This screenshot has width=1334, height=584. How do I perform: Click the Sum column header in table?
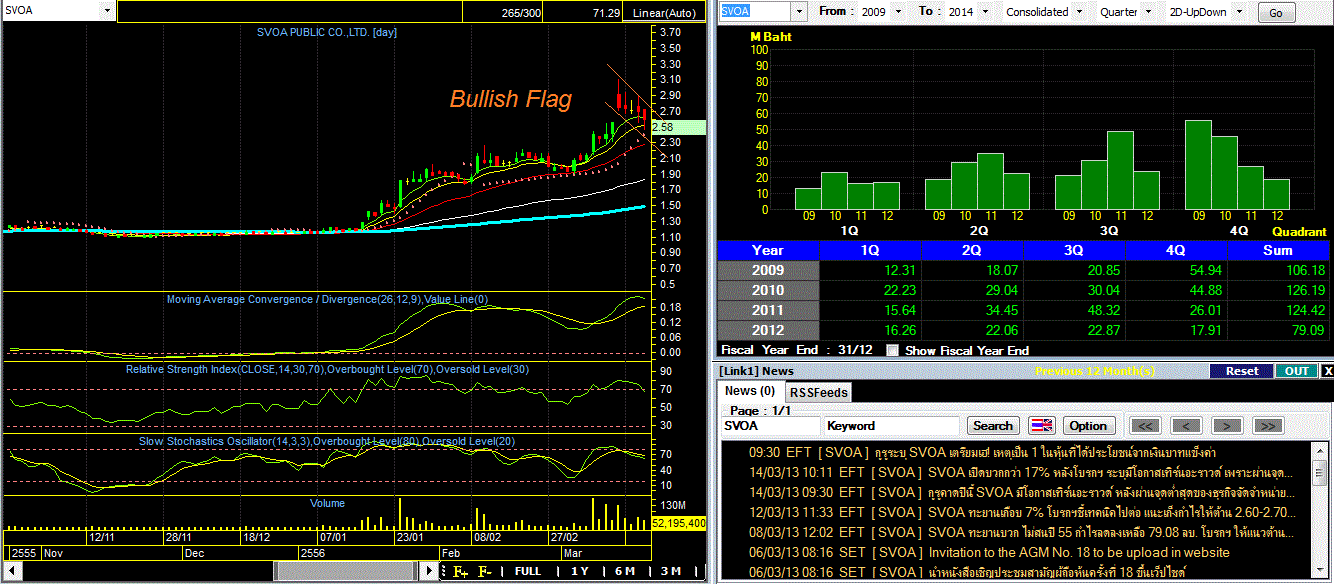tap(1279, 250)
